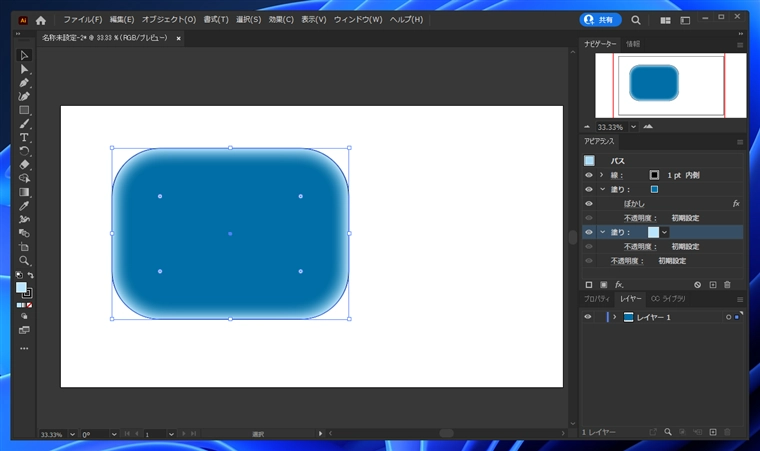Open navigator zoom percentage dropdown
The image size is (760, 451).
(633, 127)
